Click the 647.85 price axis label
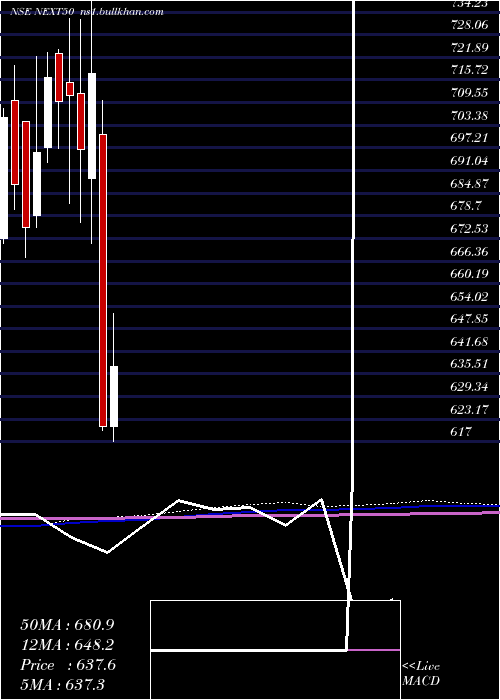The image size is (500, 700). pos(469,319)
